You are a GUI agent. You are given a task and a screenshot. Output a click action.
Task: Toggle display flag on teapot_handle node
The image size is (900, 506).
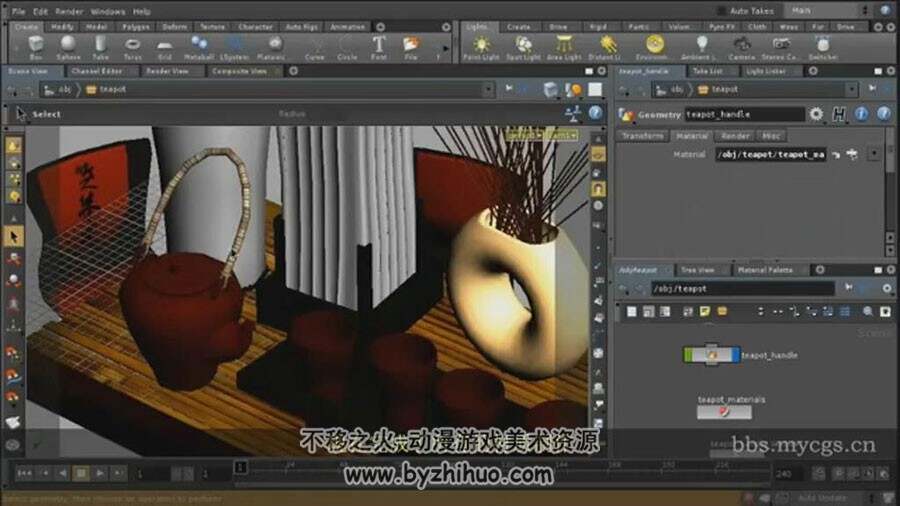pyautogui.click(x=736, y=355)
